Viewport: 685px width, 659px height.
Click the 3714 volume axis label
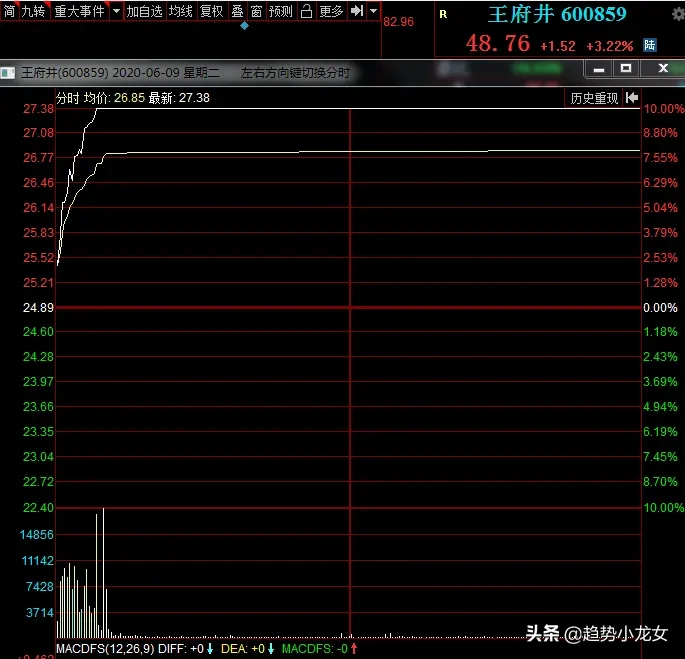pyautogui.click(x=40, y=613)
